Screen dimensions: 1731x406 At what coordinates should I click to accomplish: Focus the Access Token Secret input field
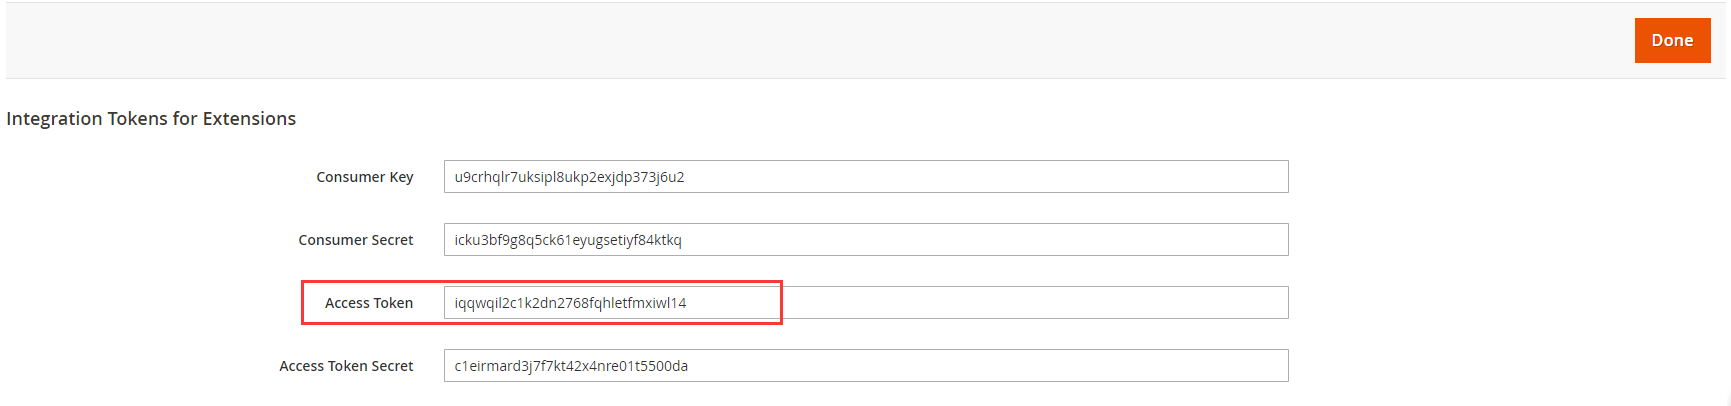click(865, 366)
